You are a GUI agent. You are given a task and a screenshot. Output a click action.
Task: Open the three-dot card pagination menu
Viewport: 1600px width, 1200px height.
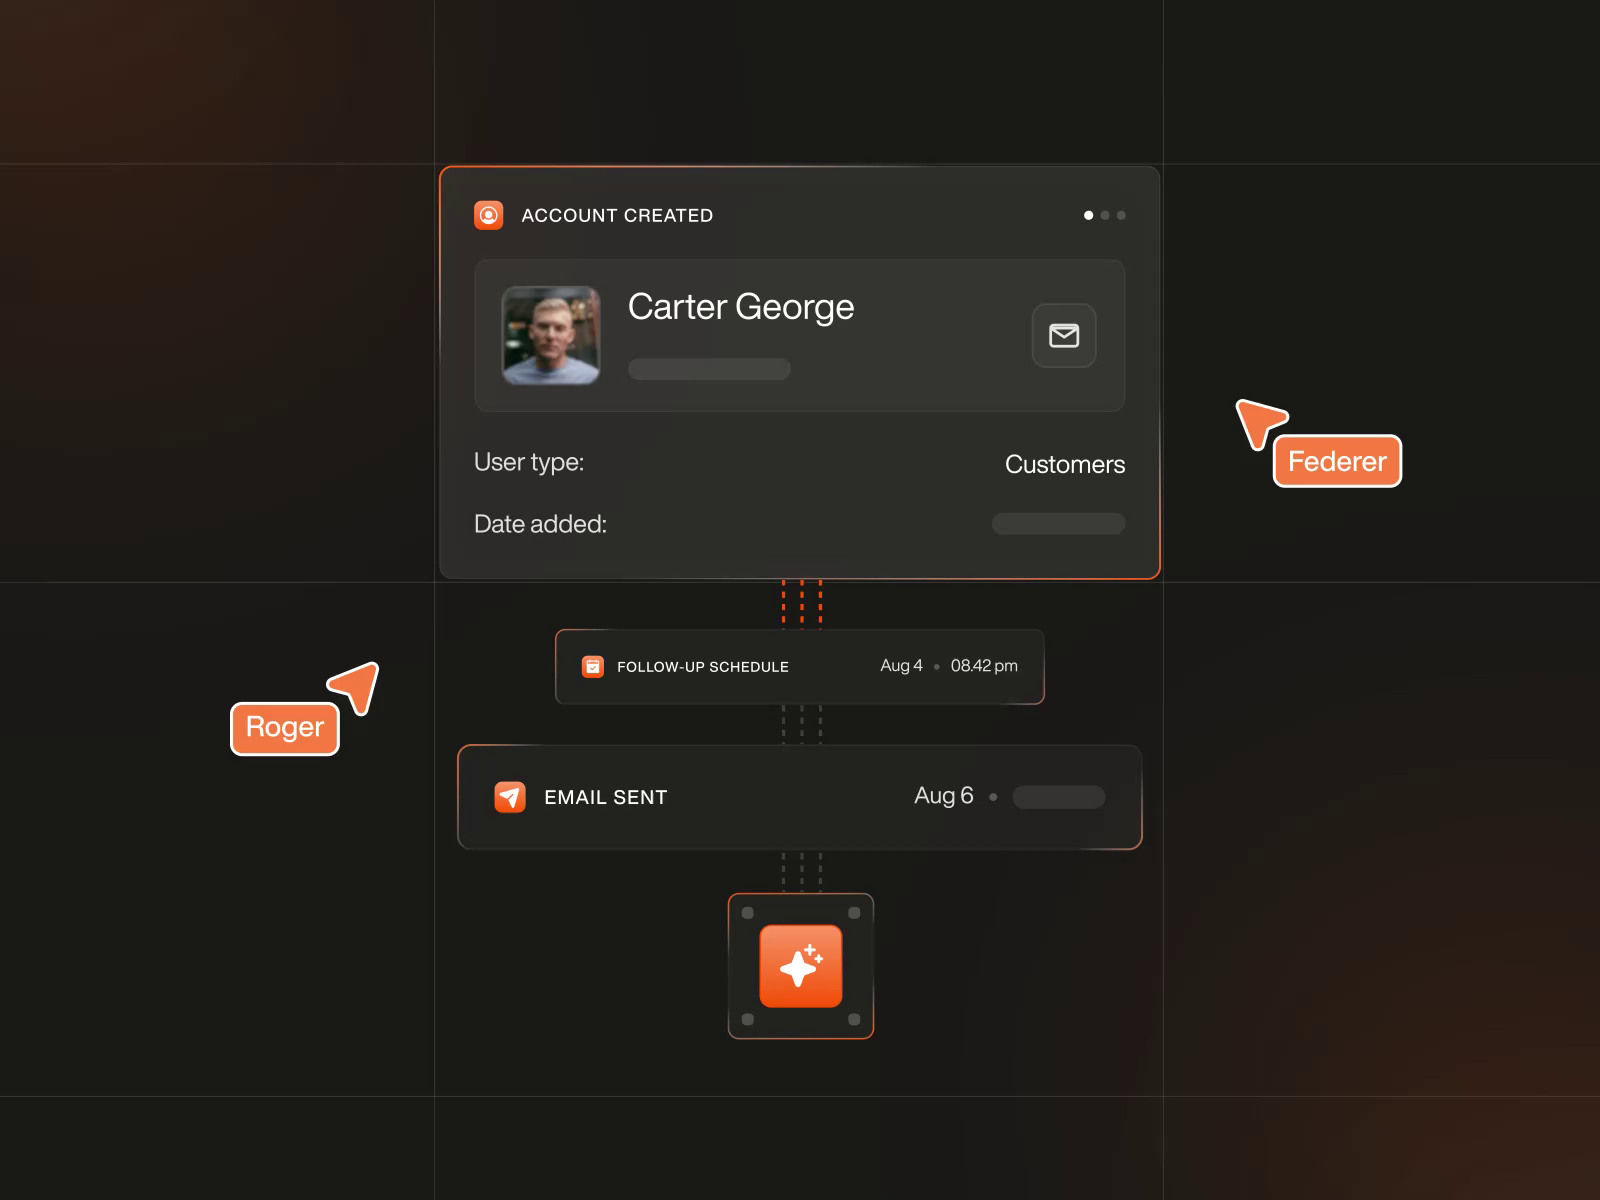(x=1105, y=215)
